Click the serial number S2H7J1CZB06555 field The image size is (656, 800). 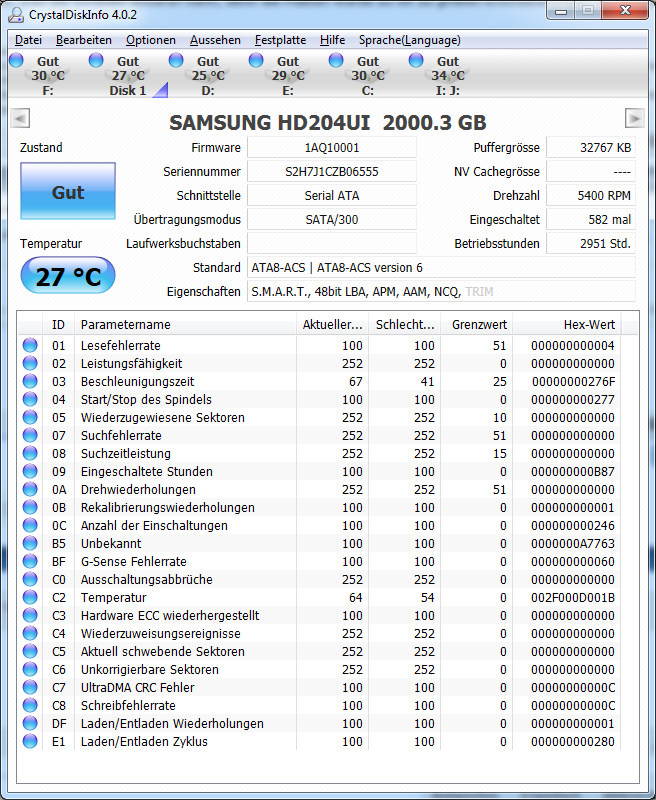(x=332, y=171)
